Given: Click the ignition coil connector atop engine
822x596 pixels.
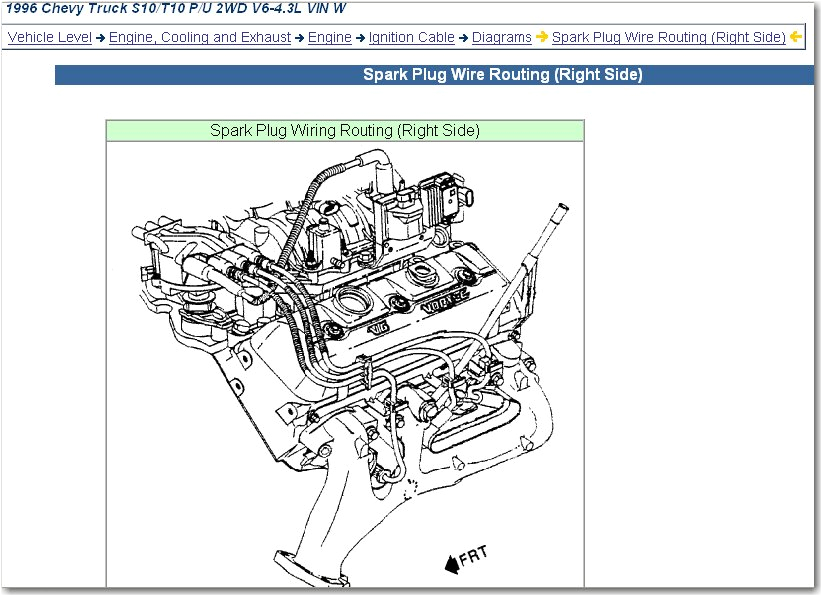Looking at the screenshot, I should pyautogui.click(x=441, y=190).
